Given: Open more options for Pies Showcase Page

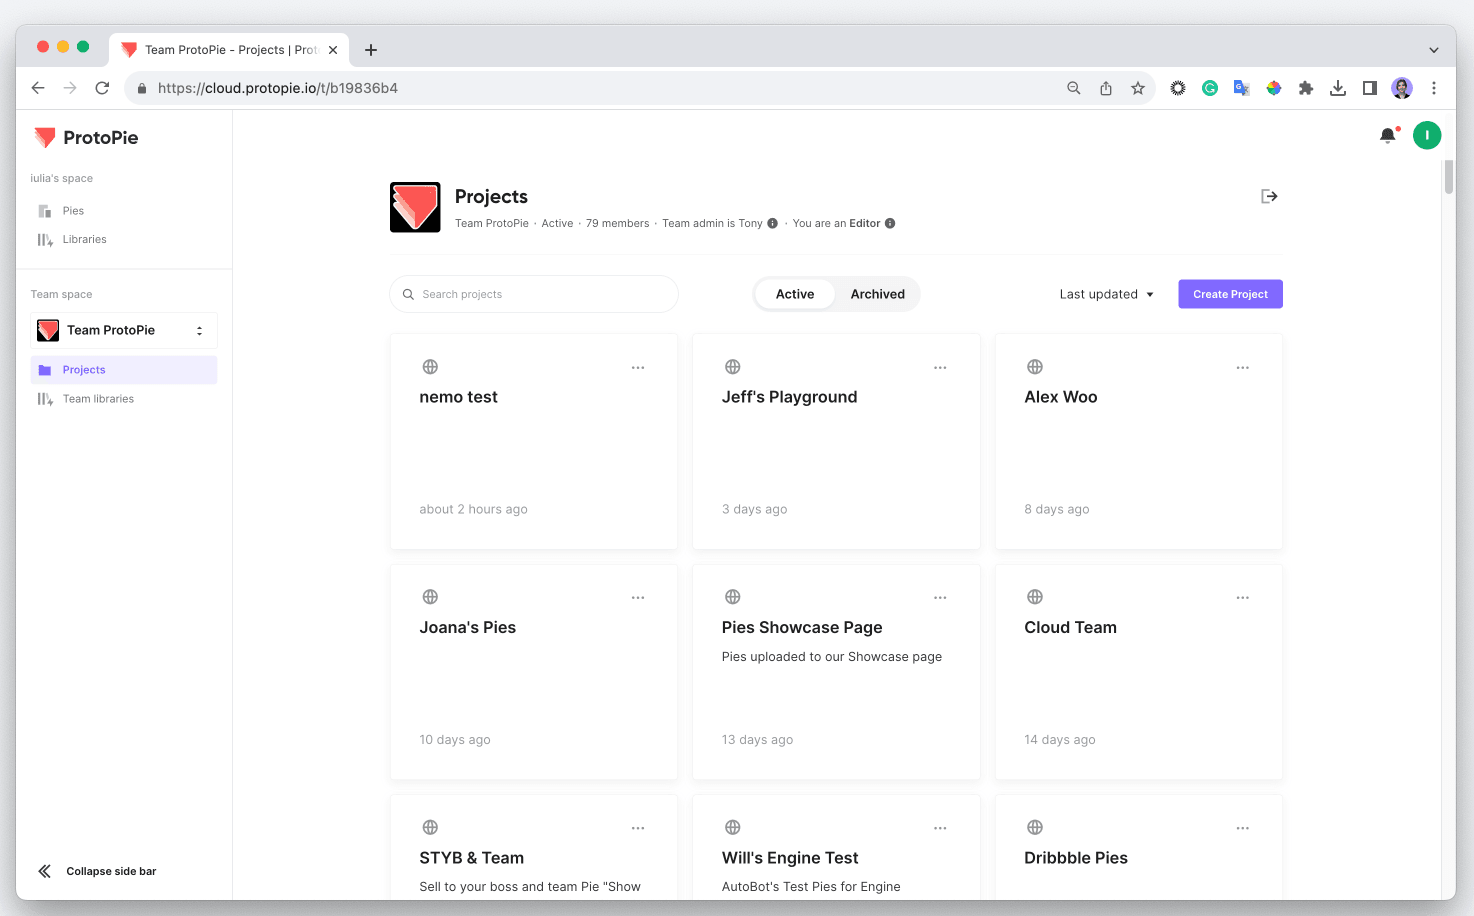Looking at the screenshot, I should tap(940, 598).
